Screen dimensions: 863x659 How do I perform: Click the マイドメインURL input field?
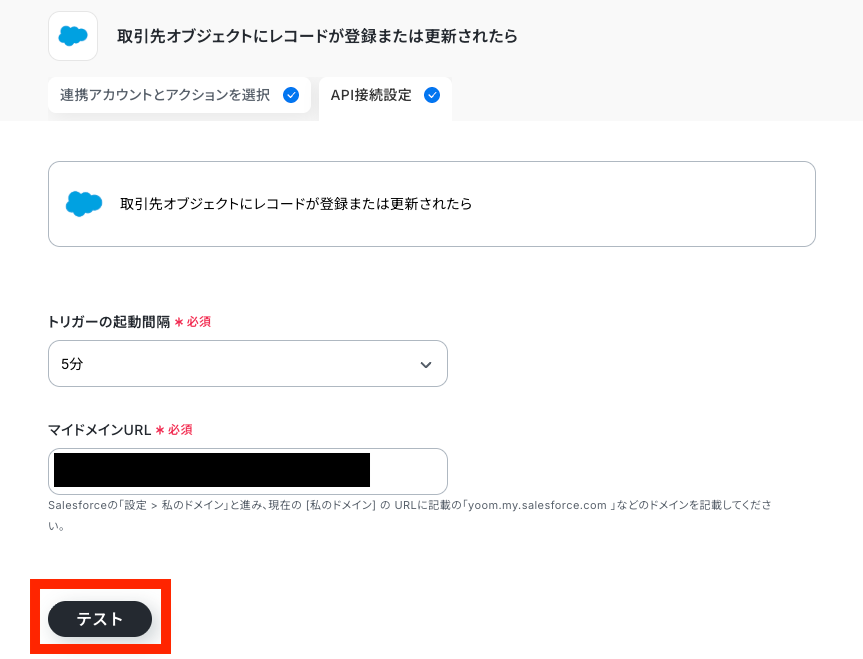click(x=248, y=471)
